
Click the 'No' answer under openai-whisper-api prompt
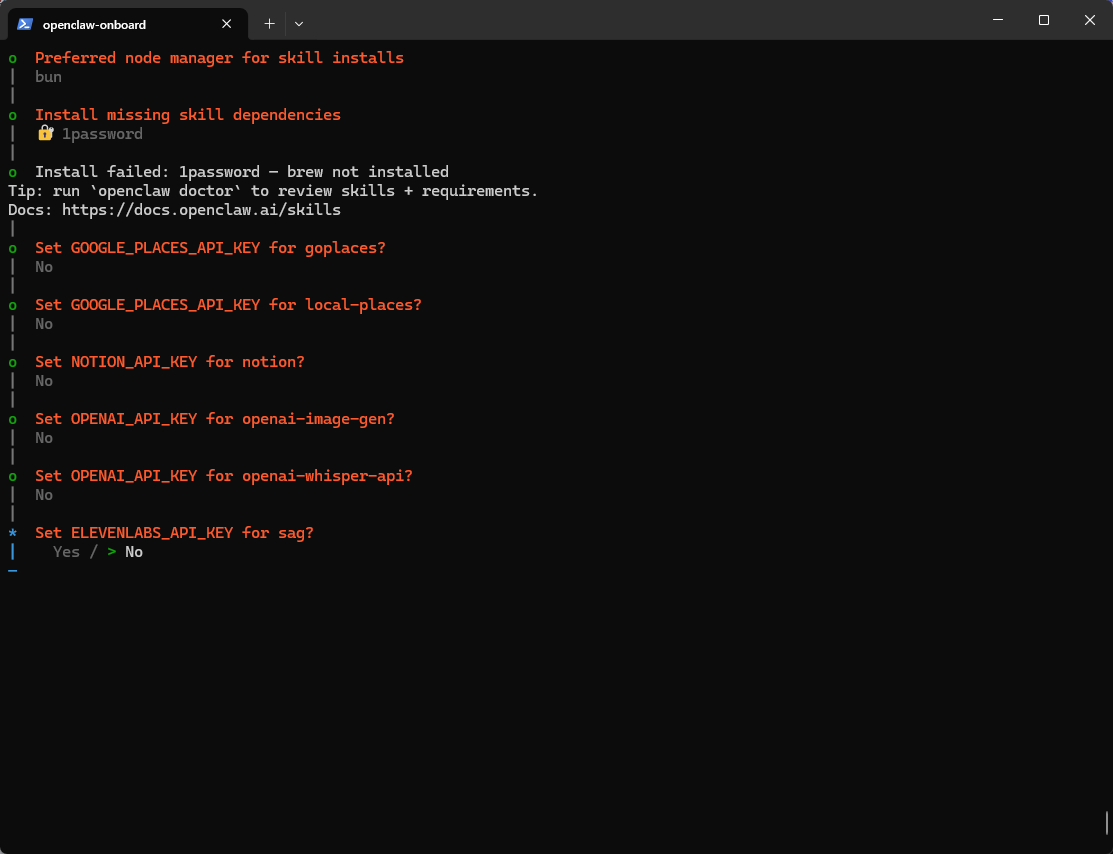point(44,495)
